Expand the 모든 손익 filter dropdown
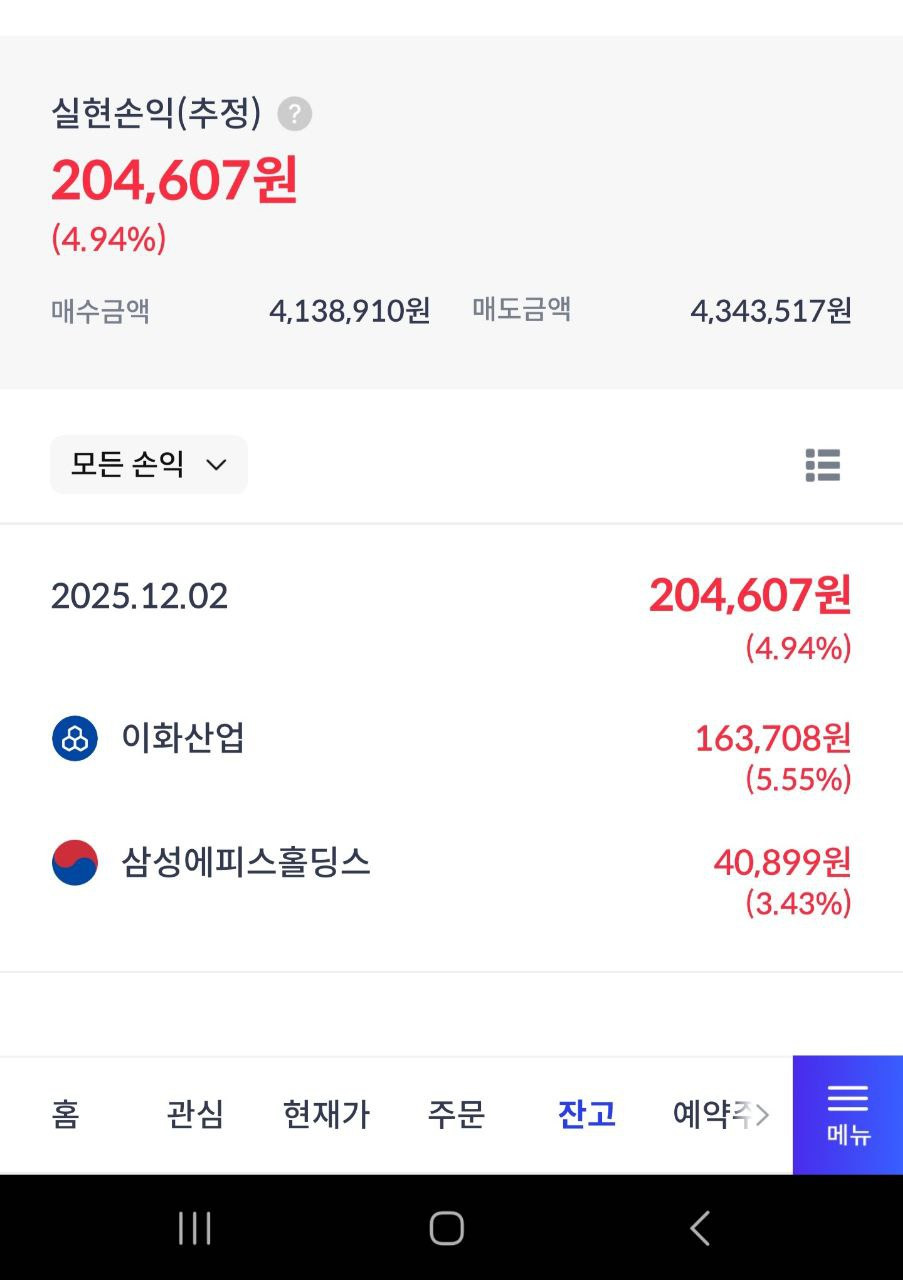The image size is (903, 1280). pos(149,464)
